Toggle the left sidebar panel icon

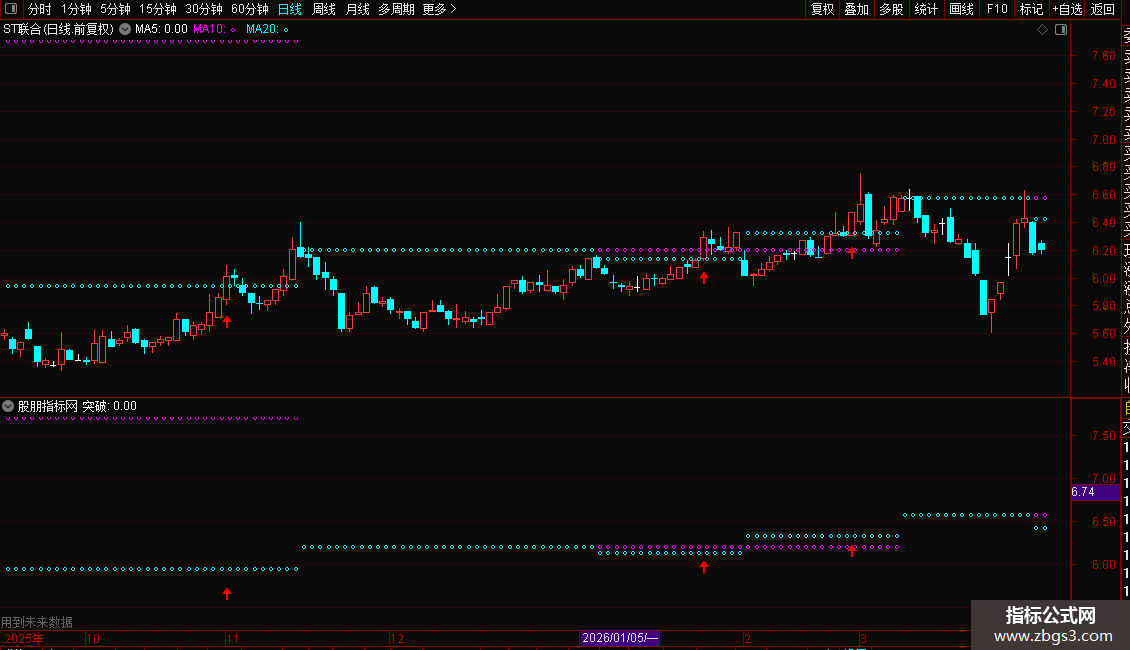11,9
